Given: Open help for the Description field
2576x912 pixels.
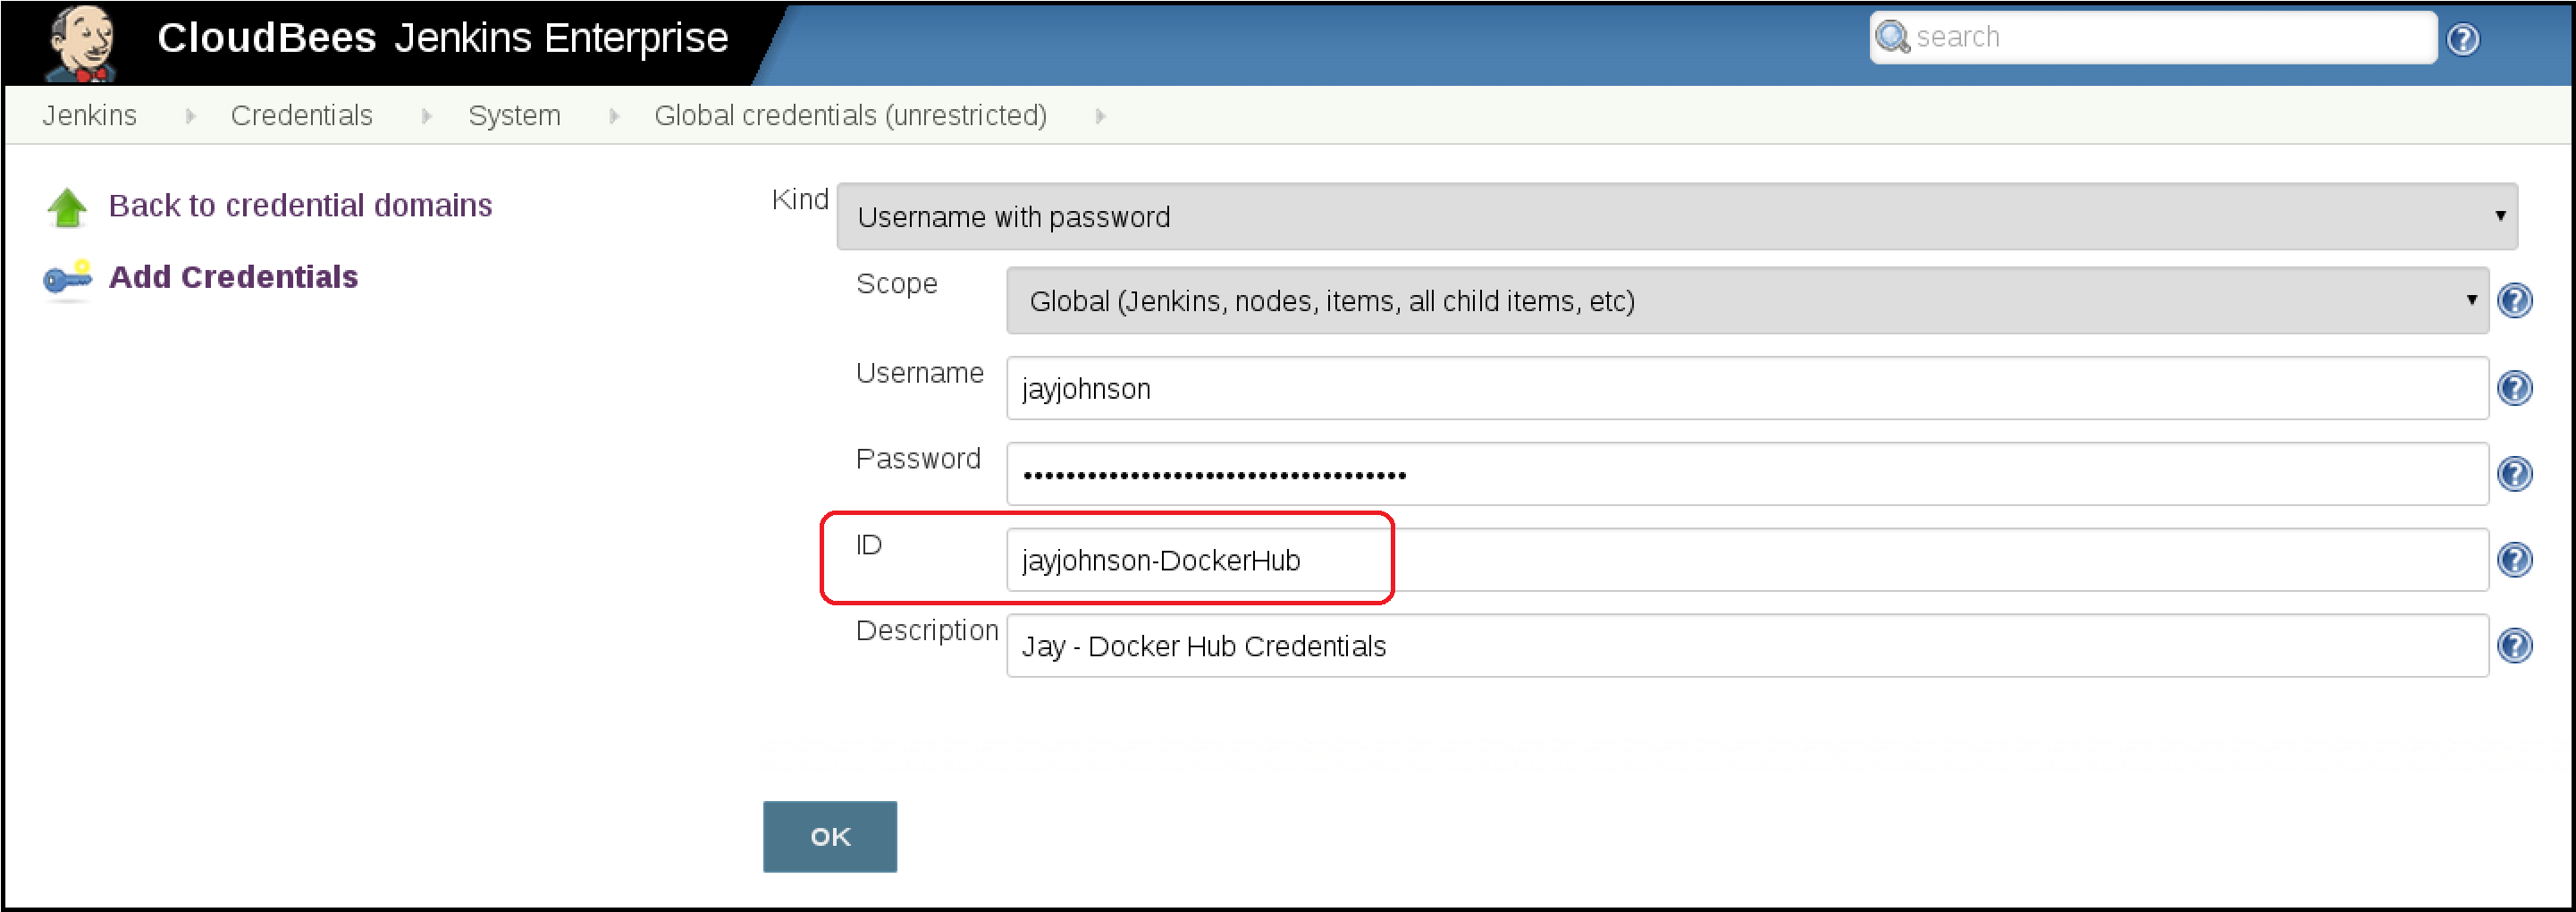Looking at the screenshot, I should click(x=2516, y=645).
